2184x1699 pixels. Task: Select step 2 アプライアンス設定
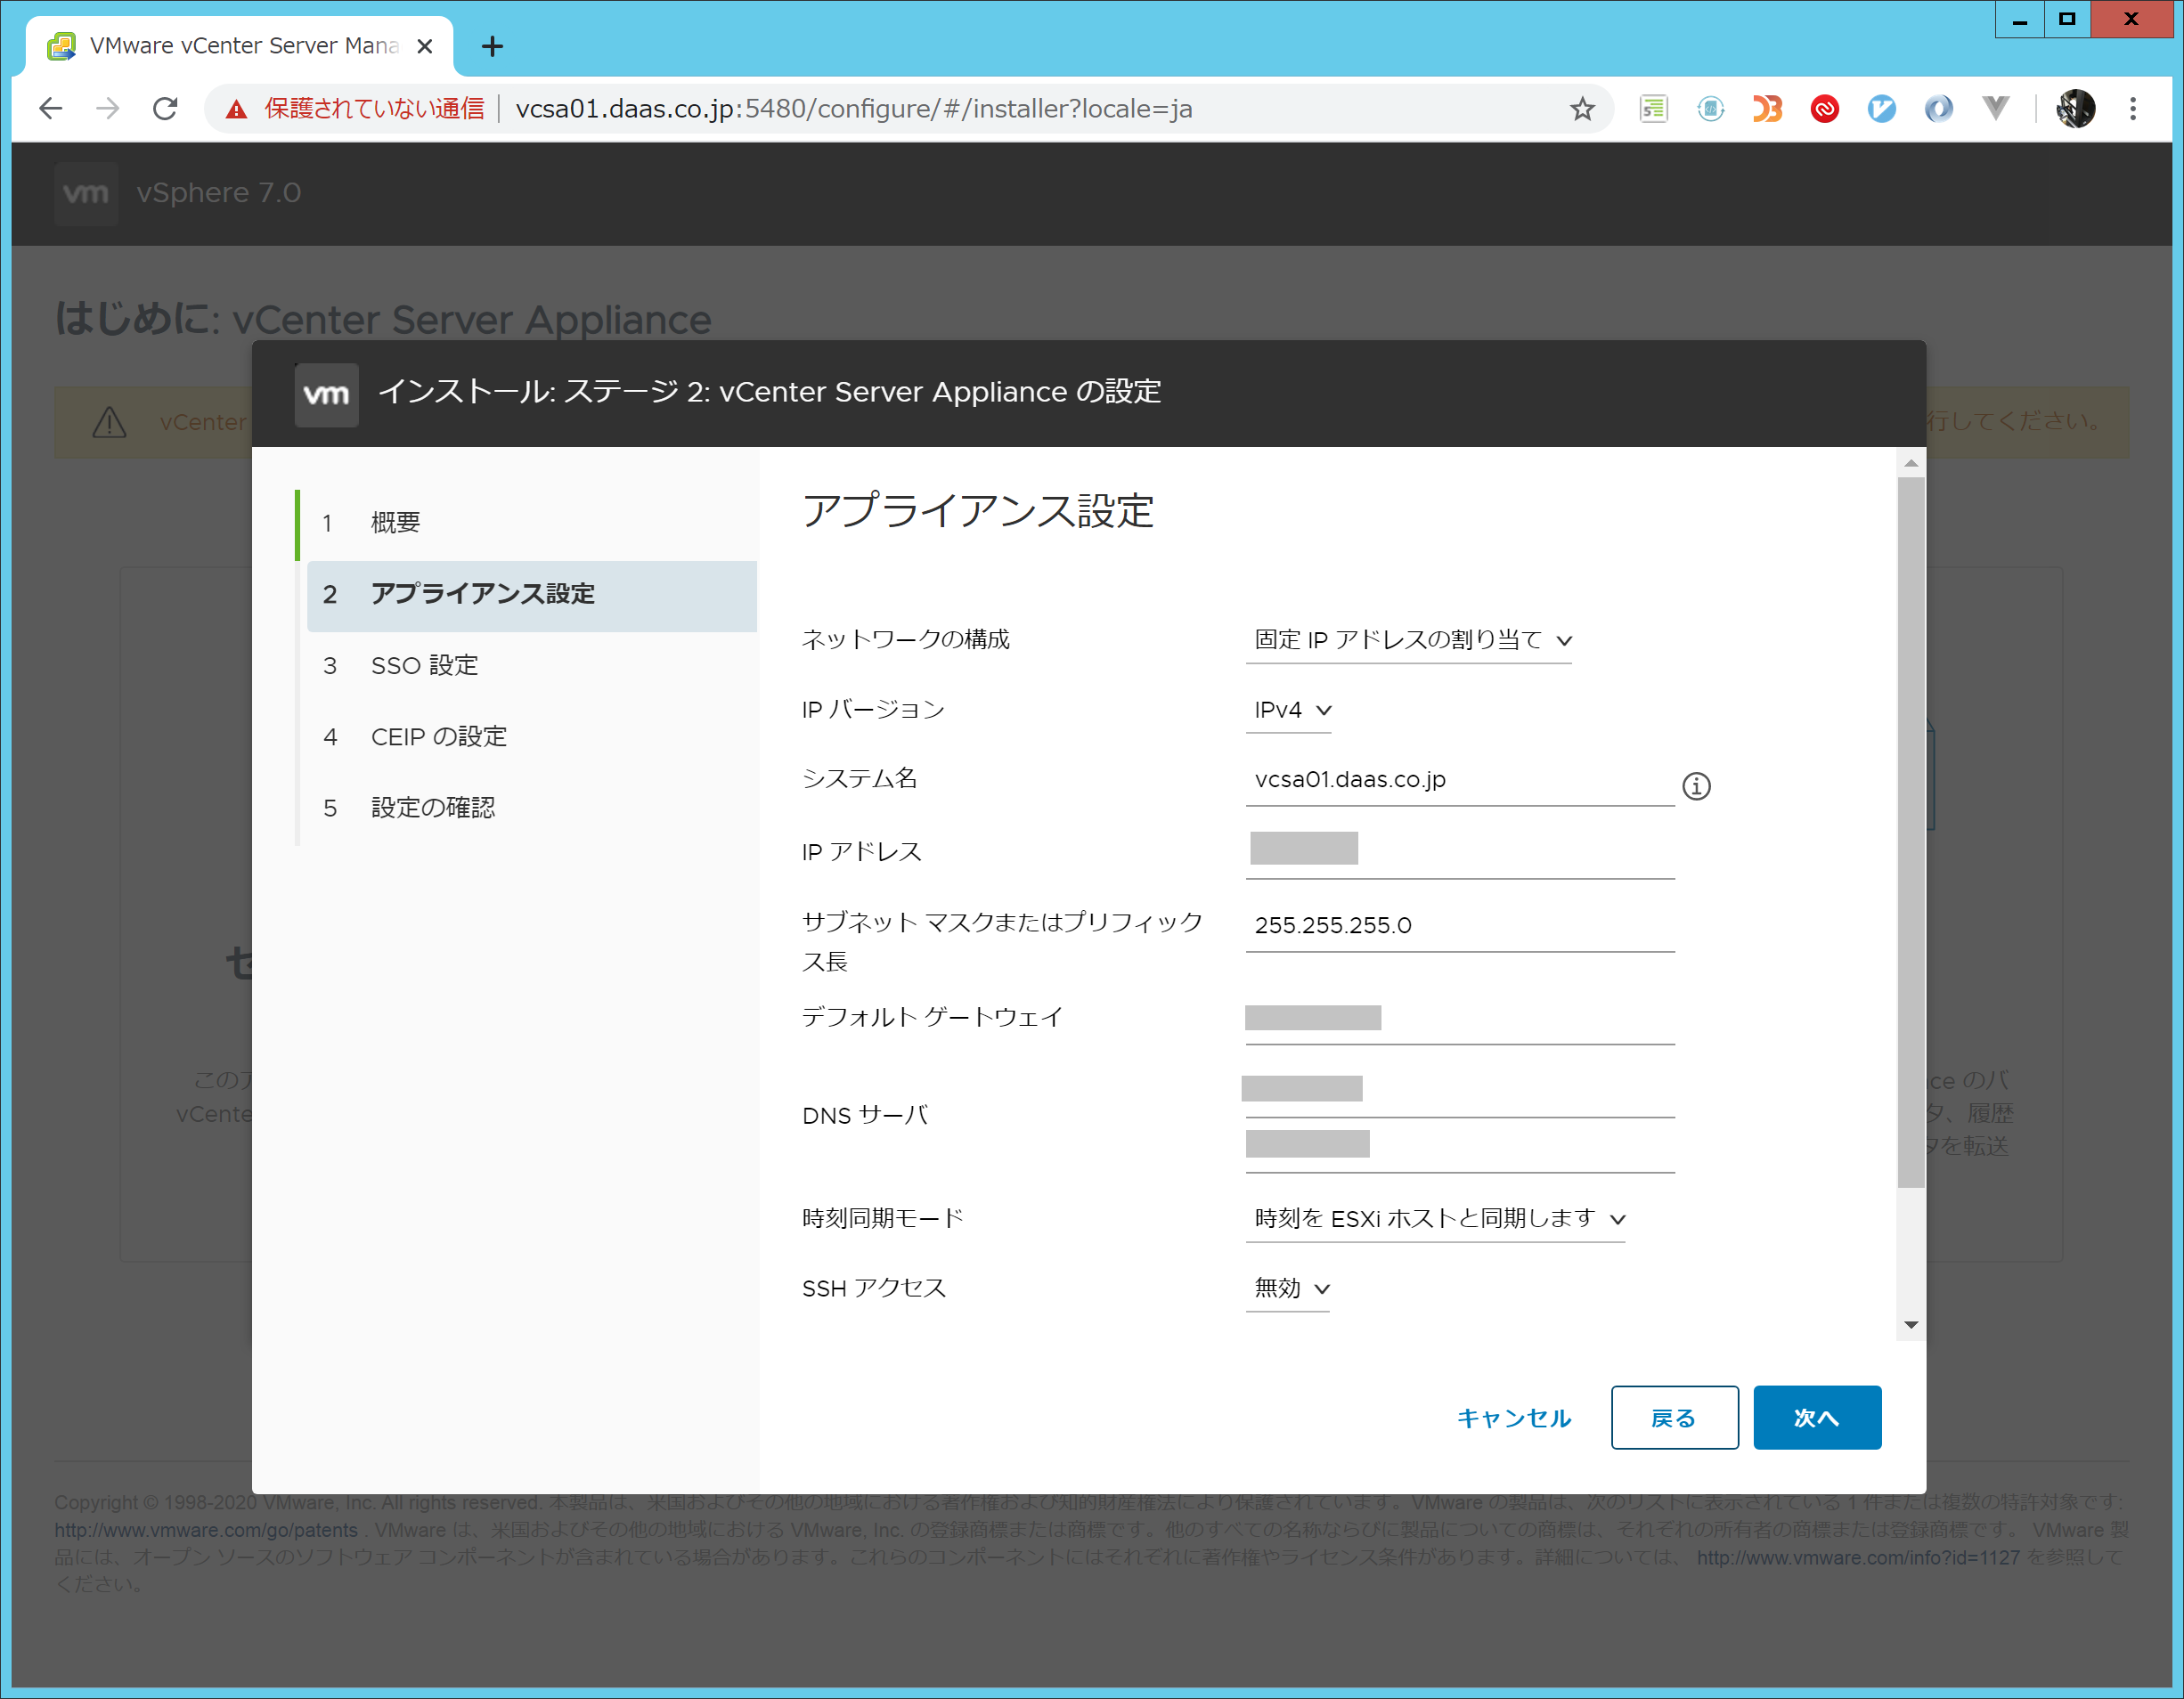[531, 595]
